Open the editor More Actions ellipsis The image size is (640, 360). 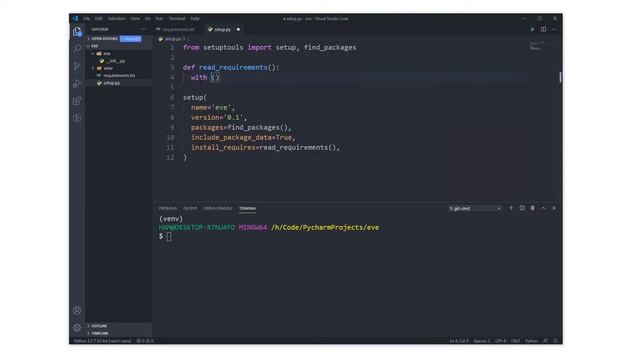[x=554, y=29]
